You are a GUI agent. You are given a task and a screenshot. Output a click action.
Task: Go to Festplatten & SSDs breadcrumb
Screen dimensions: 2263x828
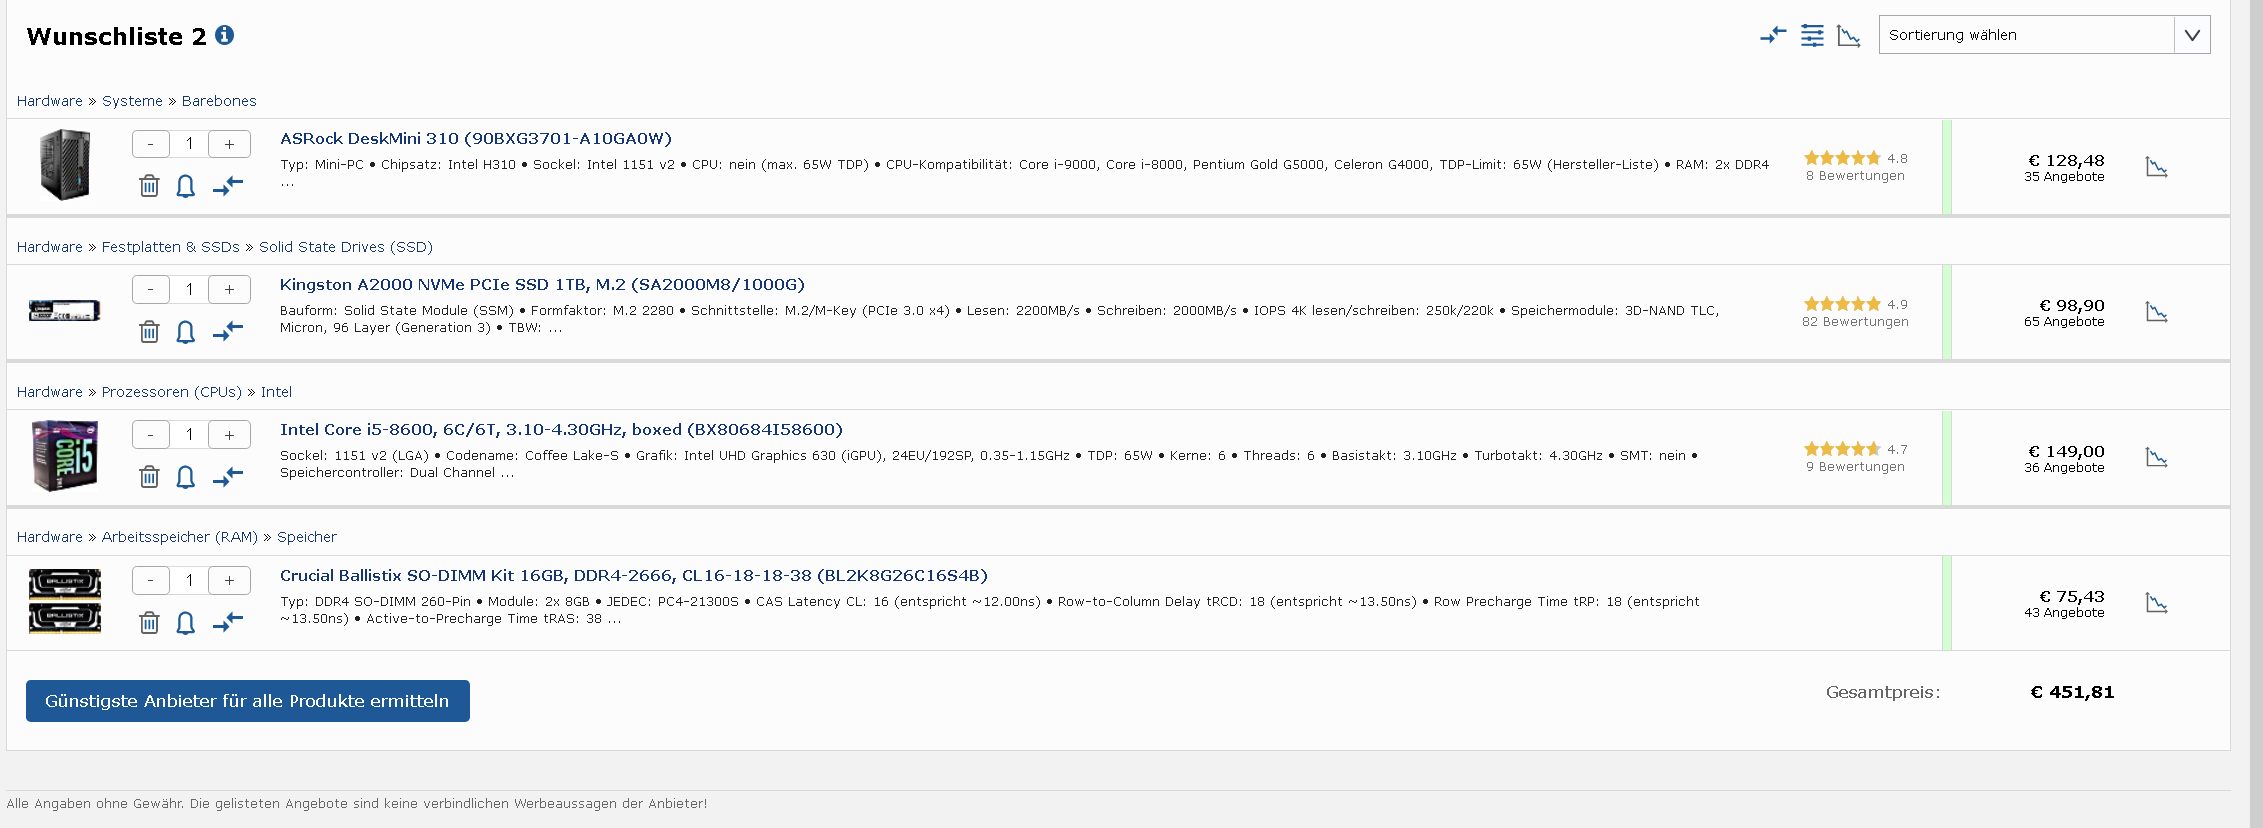pos(171,247)
